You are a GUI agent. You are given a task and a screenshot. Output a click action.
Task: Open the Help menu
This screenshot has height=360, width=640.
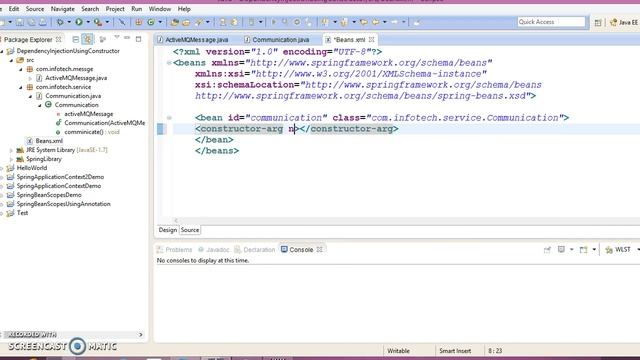tap(184, 9)
